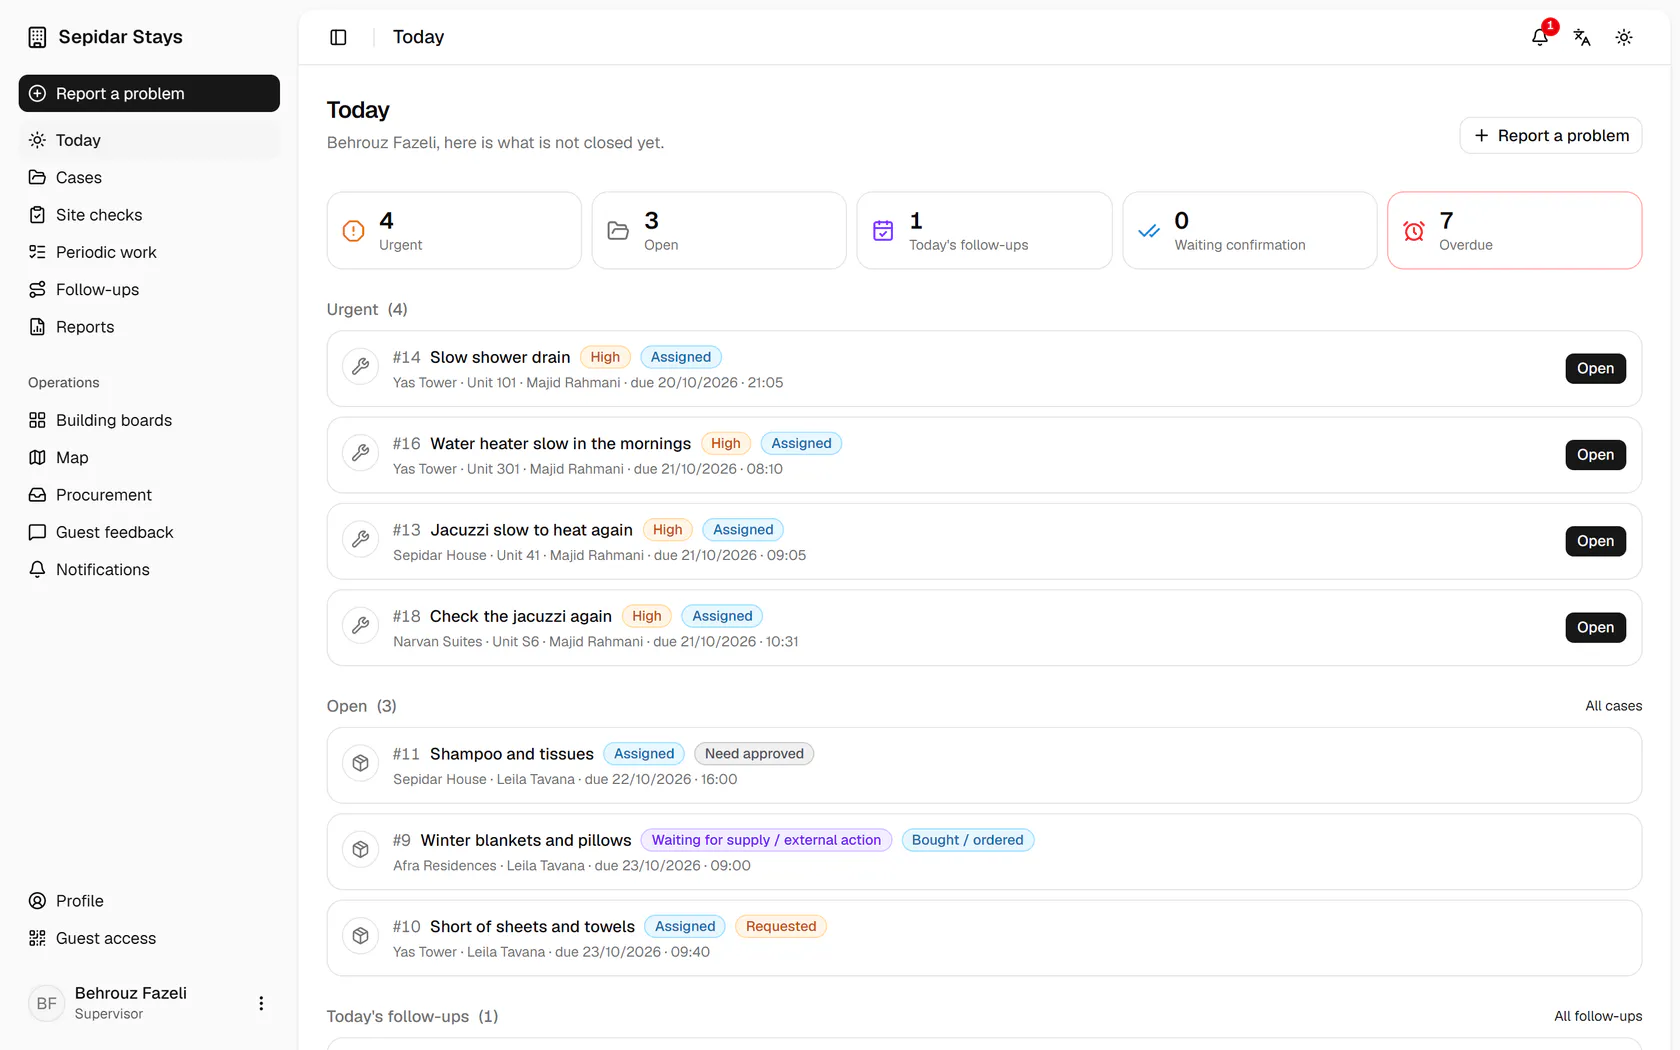Click the follow-ups calendar icon
The image size is (1680, 1050).
pos(883,231)
